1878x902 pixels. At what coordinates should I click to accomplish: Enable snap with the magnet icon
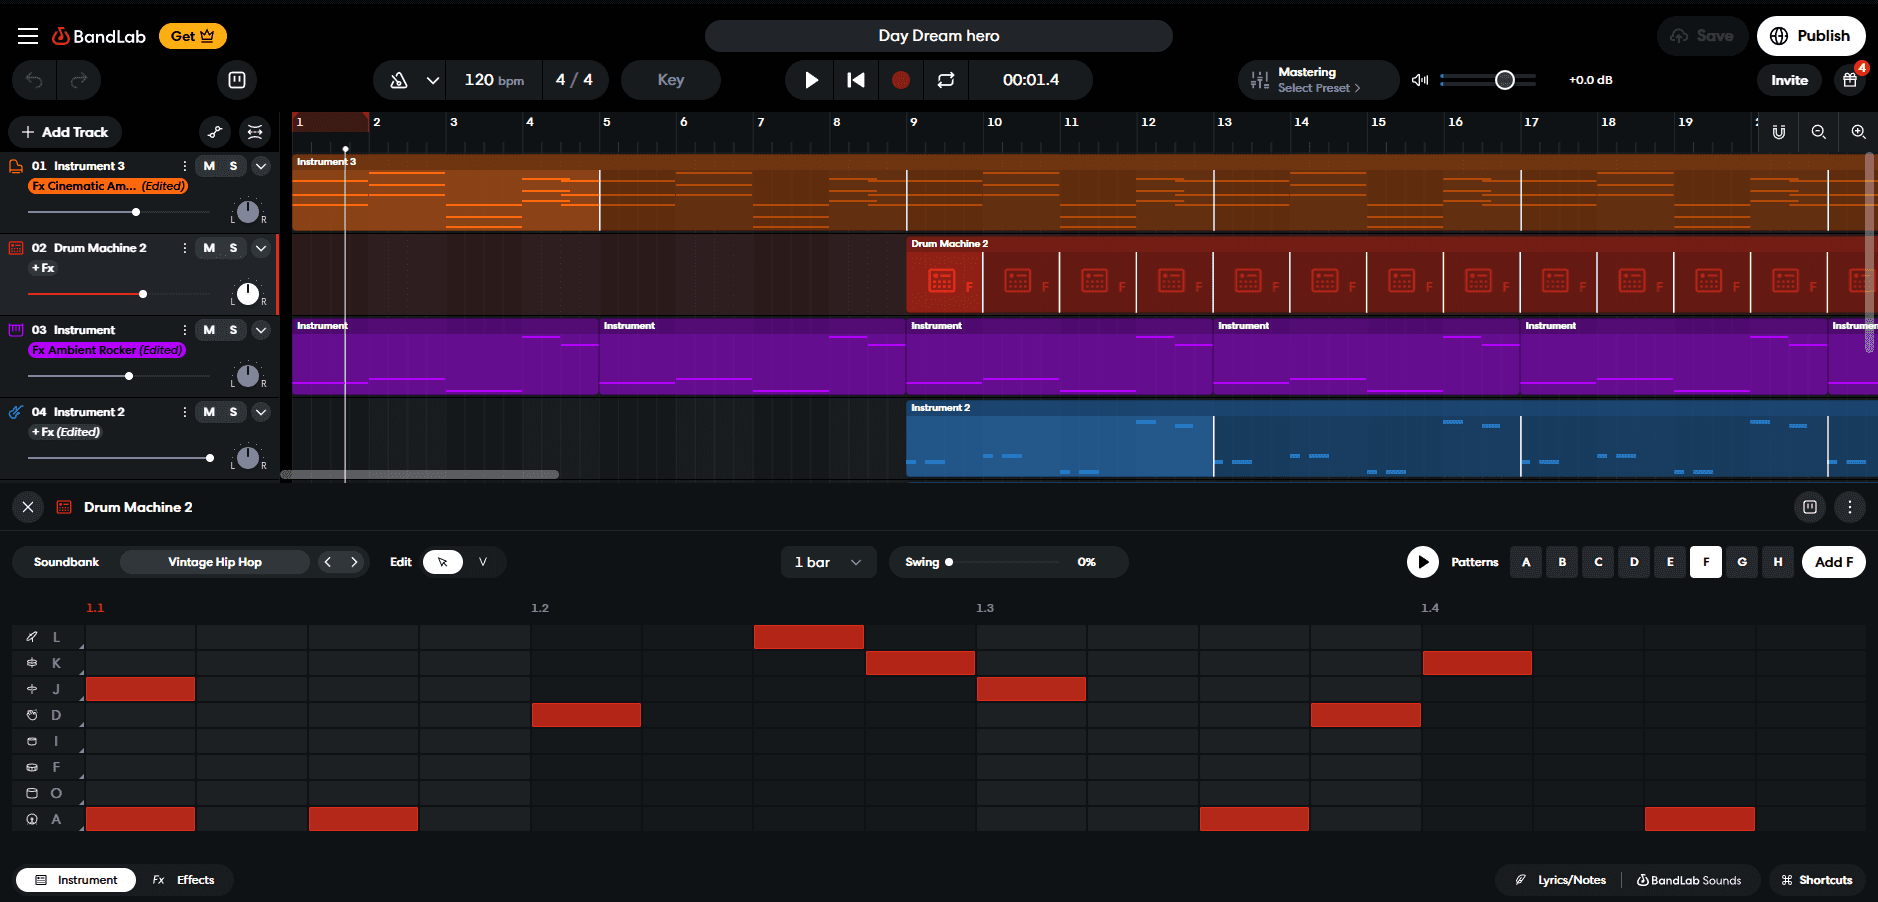(x=1779, y=131)
